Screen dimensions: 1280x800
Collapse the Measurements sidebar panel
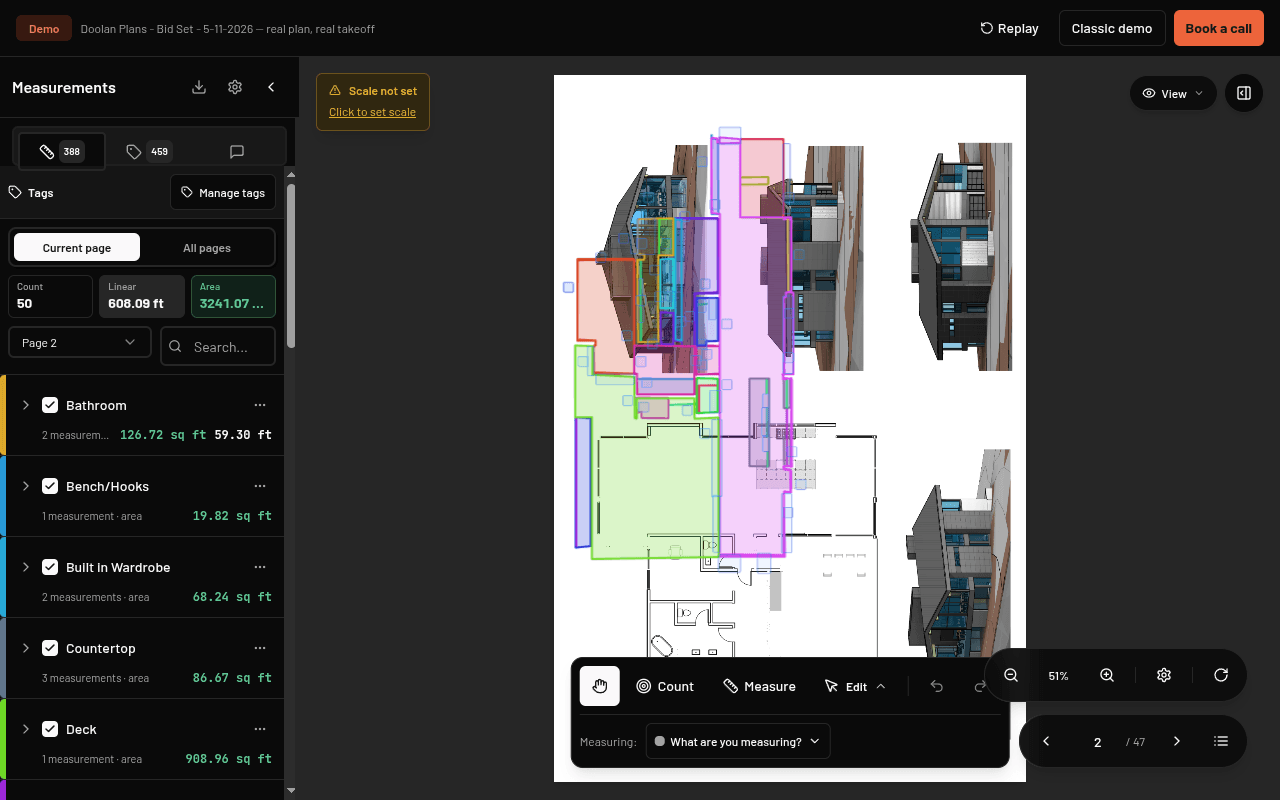click(x=271, y=87)
